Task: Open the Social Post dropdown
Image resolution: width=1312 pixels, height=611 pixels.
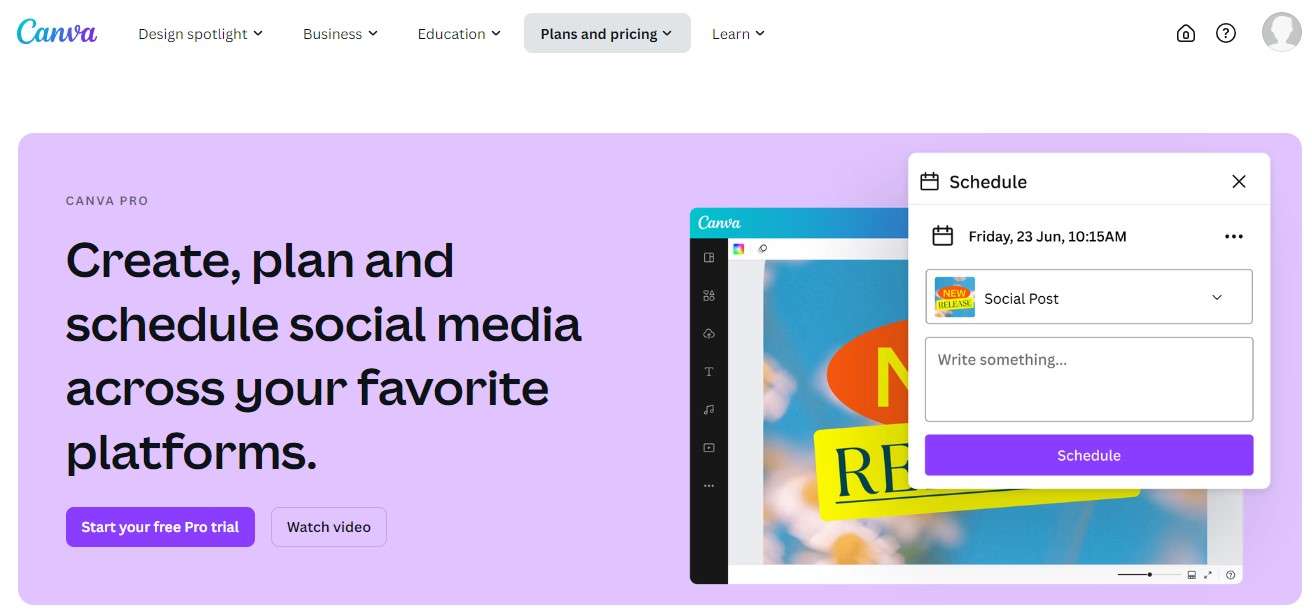Action: [1218, 297]
